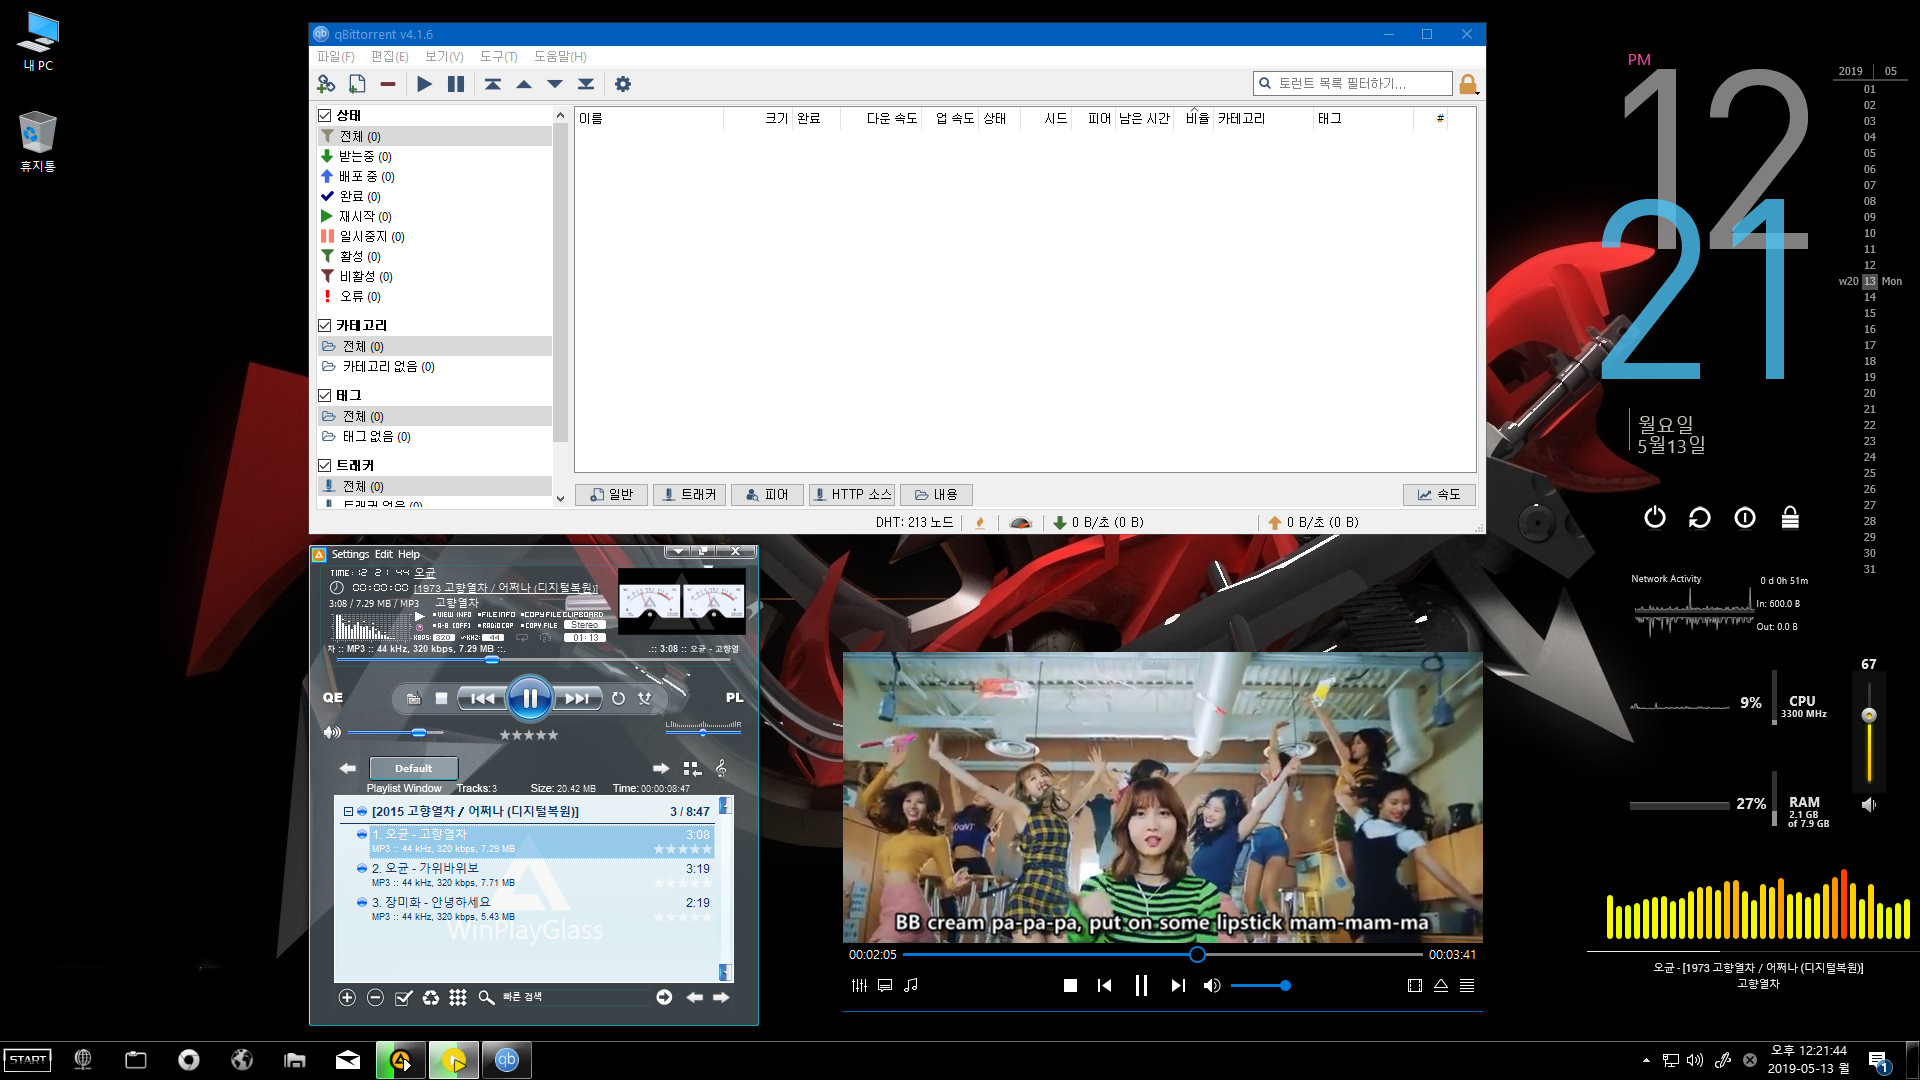Click video player seek bar handle
This screenshot has width=1920, height=1080.
pyautogui.click(x=1197, y=955)
